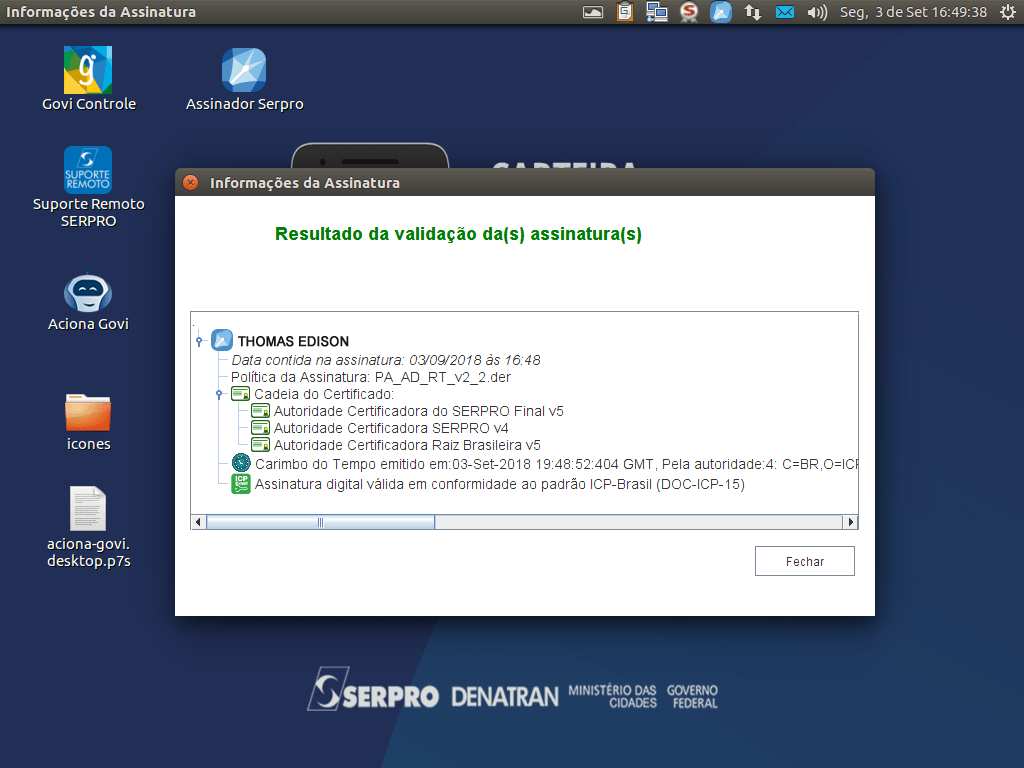Open the red S Serpro tray icon
Image resolution: width=1024 pixels, height=768 pixels.
click(688, 12)
